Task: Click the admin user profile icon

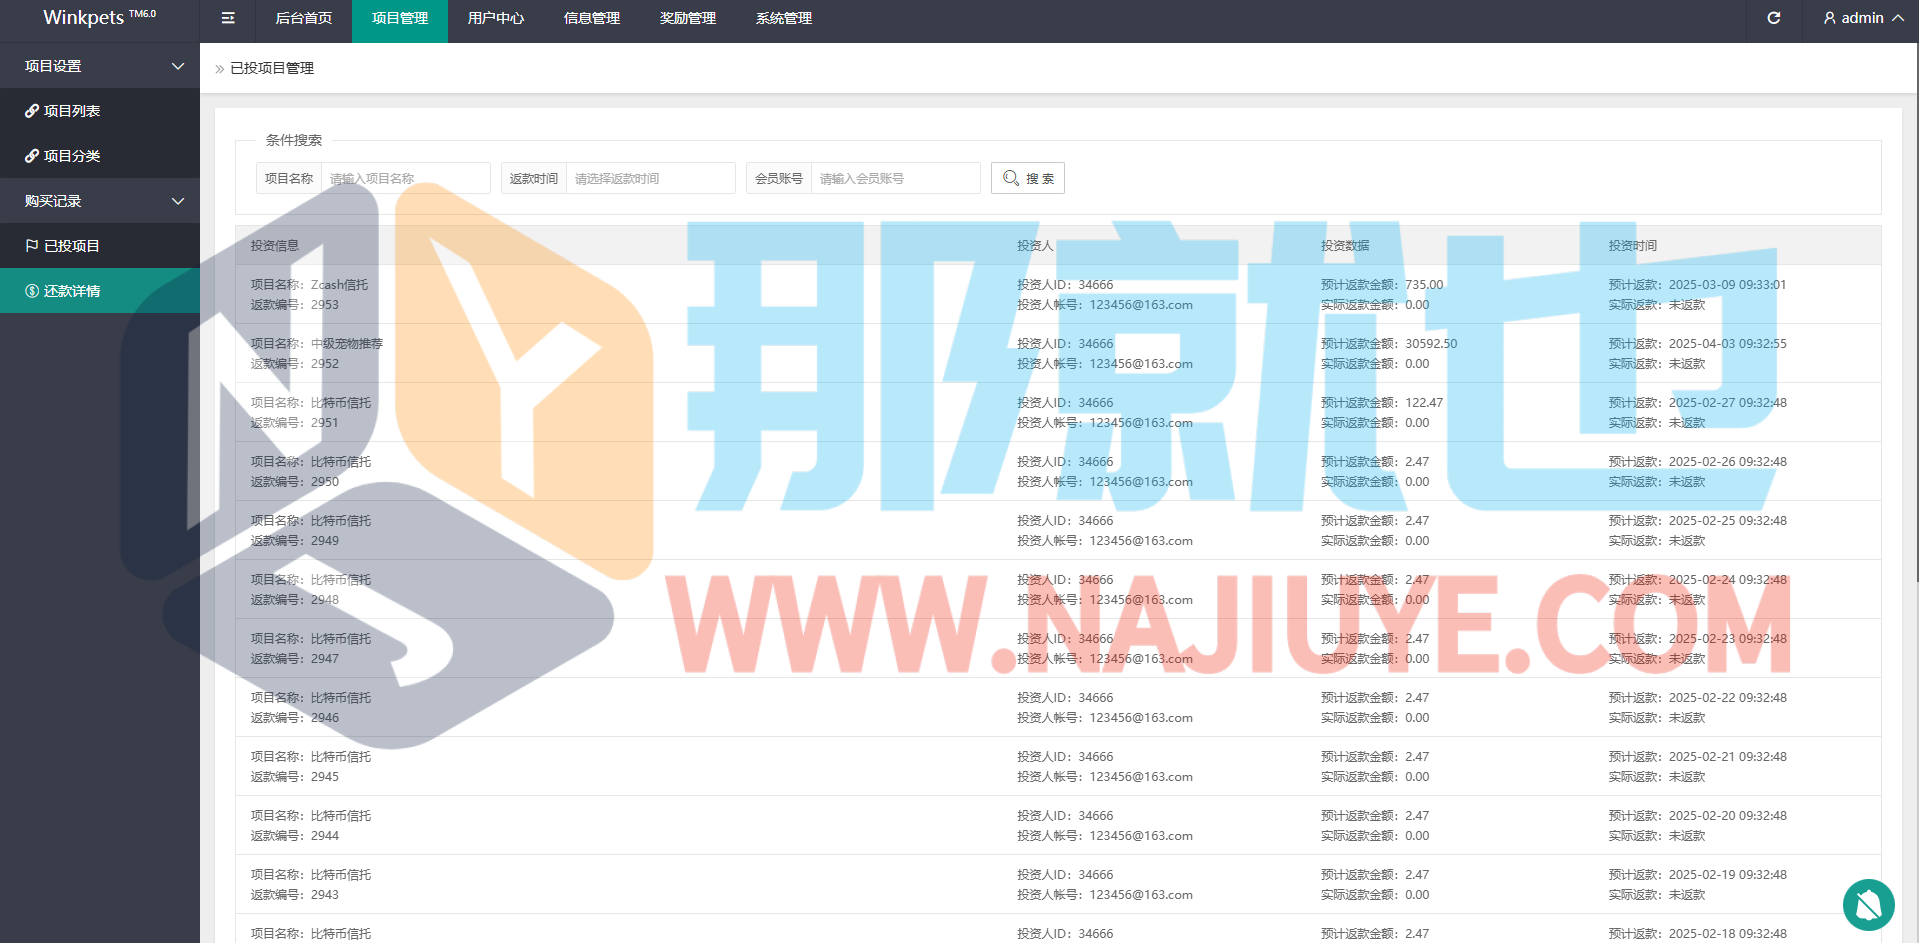Action: (x=1829, y=18)
